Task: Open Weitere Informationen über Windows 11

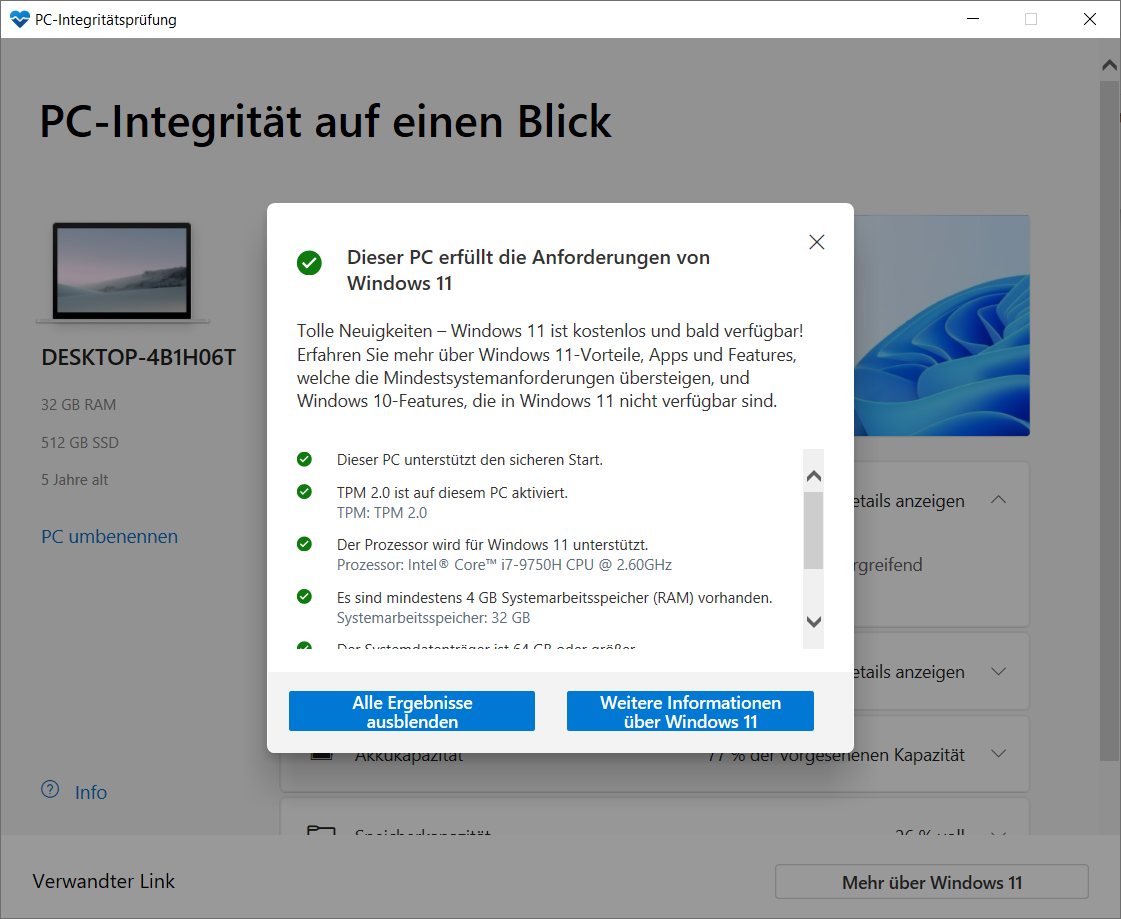Action: tap(690, 711)
